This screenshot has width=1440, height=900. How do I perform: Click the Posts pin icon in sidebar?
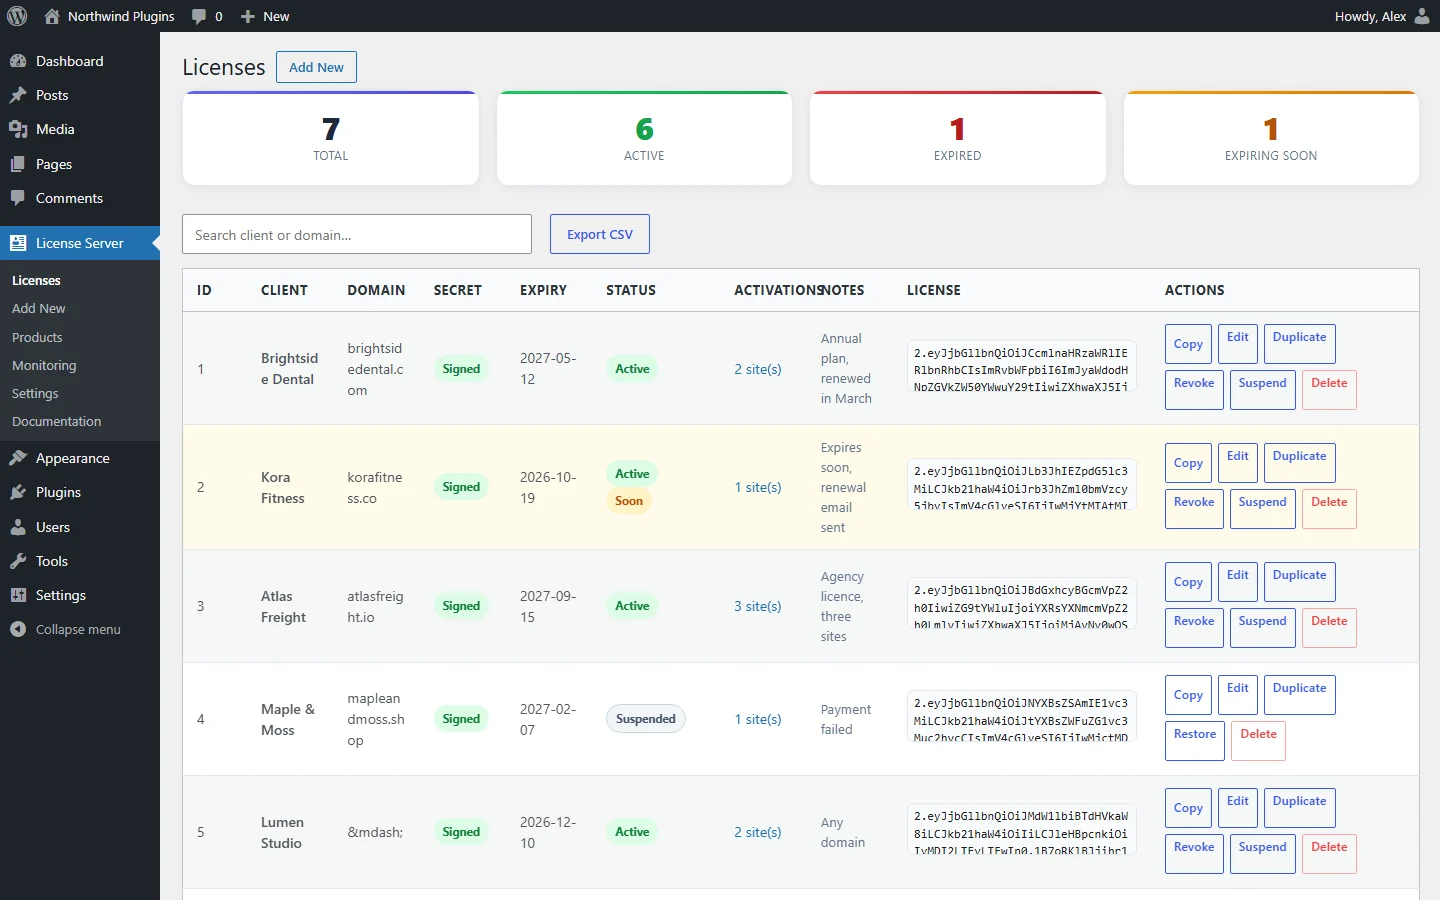pyautogui.click(x=18, y=95)
